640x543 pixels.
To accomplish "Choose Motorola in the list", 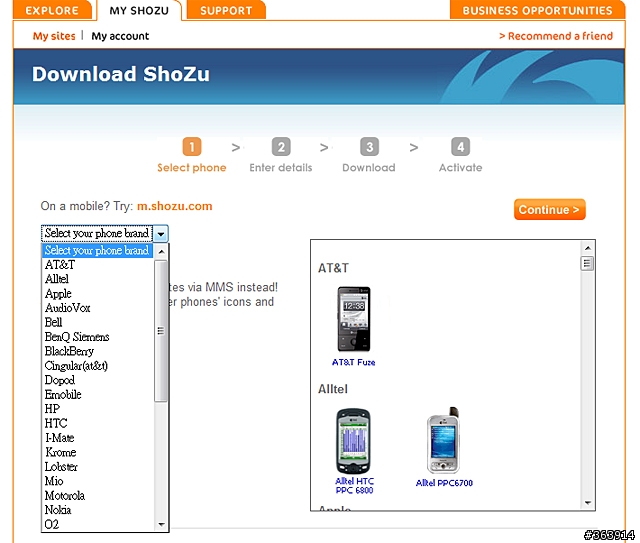I will (97, 496).
